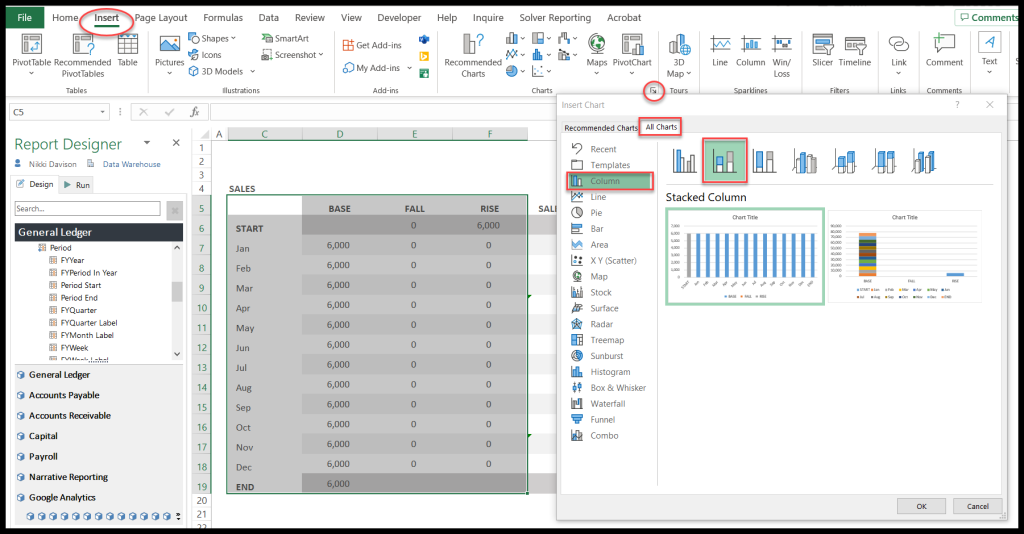Select the Stacked Column subtype icon
Viewport: 1024px width, 534px height.
tap(726, 160)
